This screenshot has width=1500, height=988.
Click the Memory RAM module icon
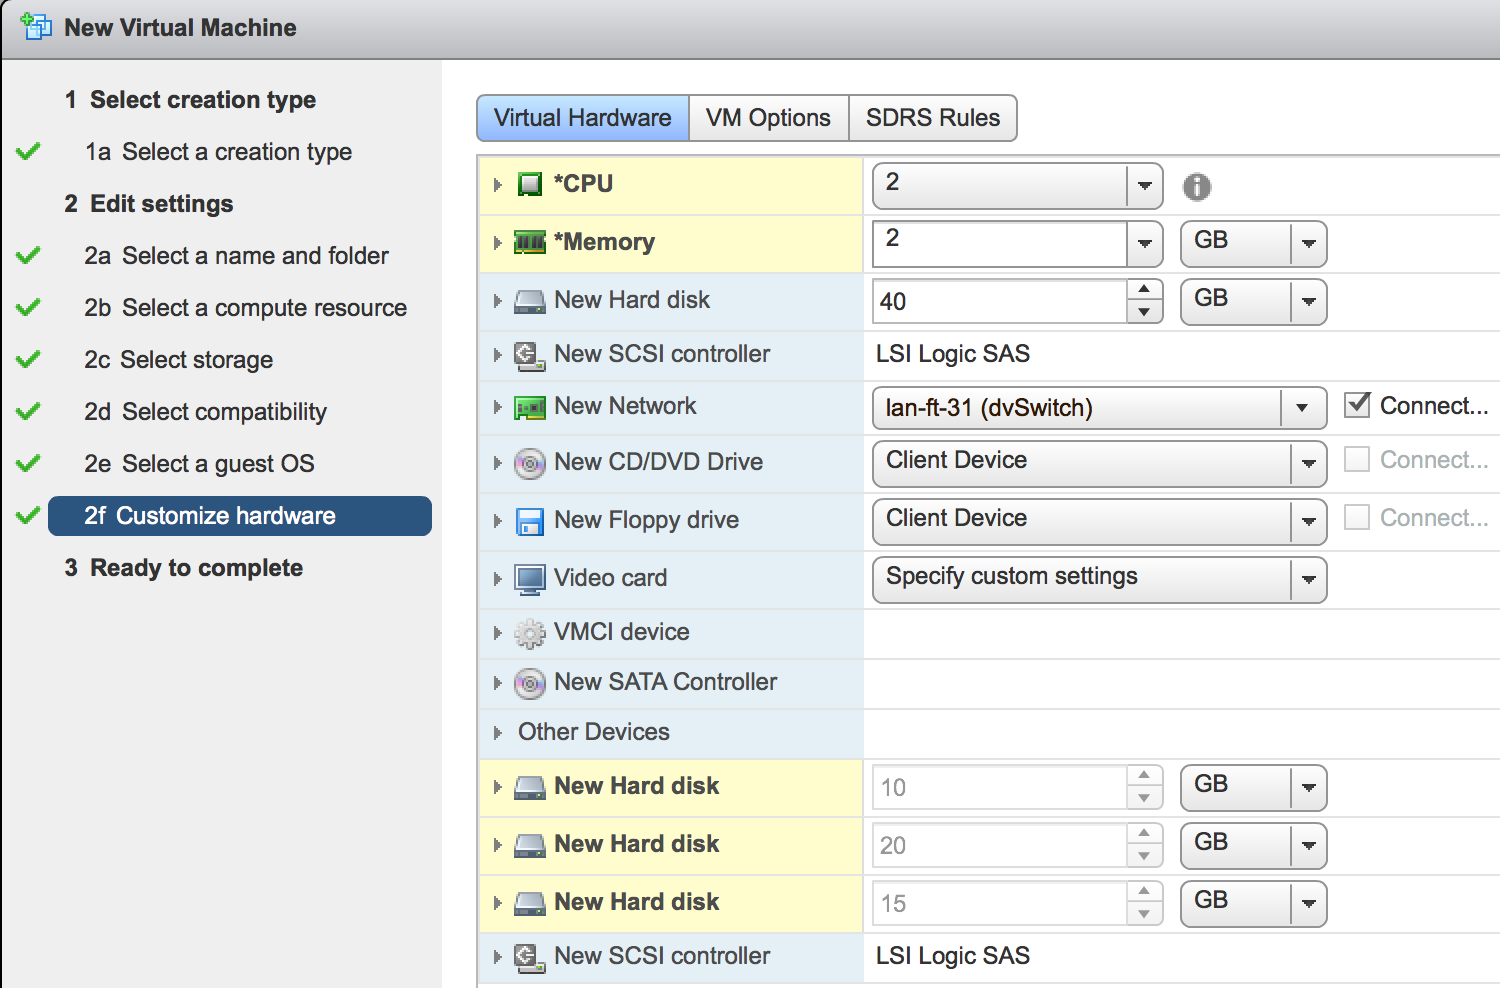point(528,242)
